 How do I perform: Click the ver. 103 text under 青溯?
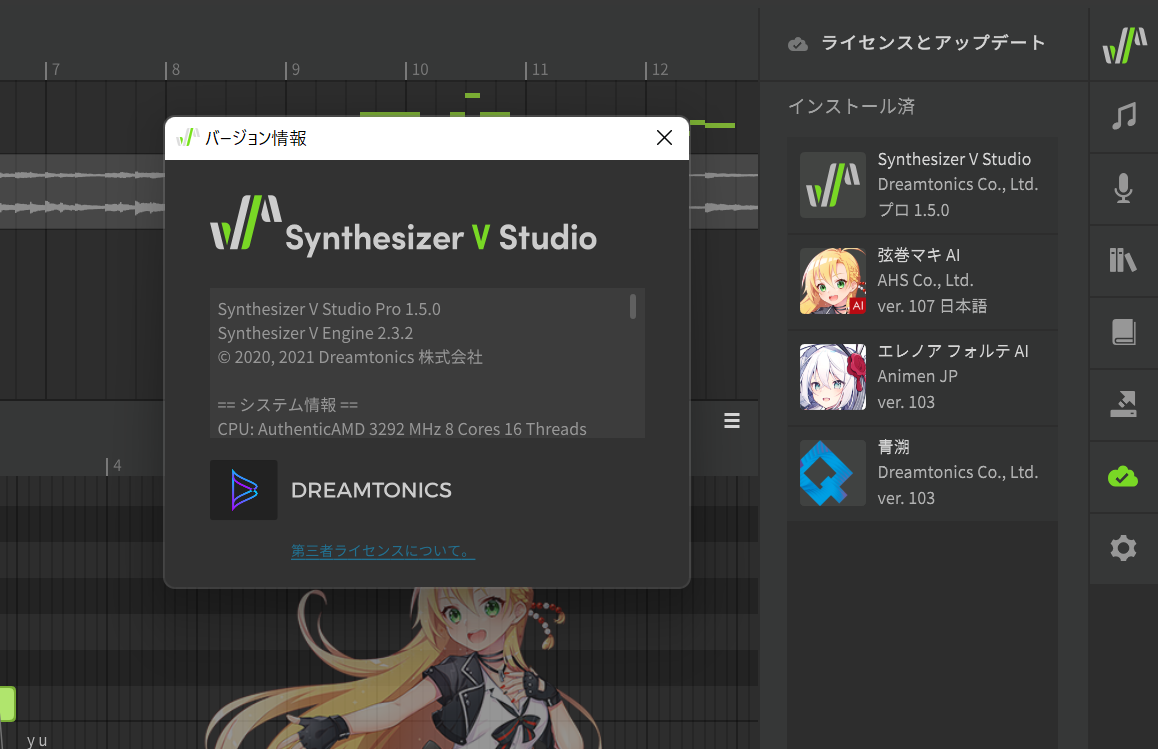pyautogui.click(x=906, y=499)
